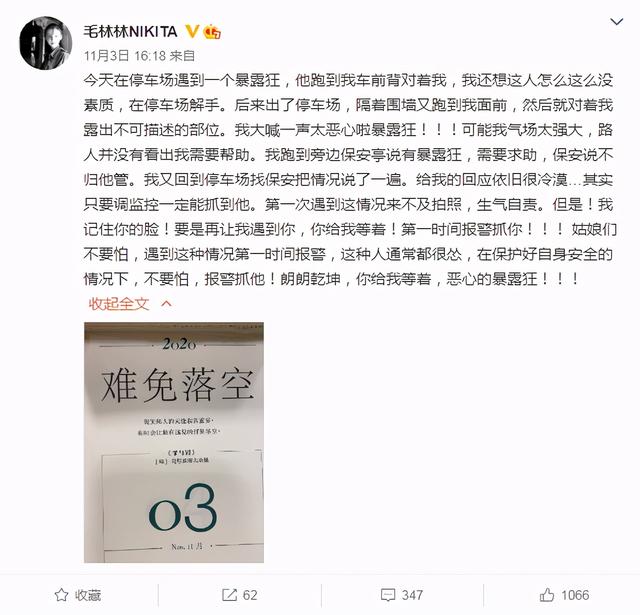640x615 pixels.
Task: Click the thumbs-up like icon
Action: point(547,595)
